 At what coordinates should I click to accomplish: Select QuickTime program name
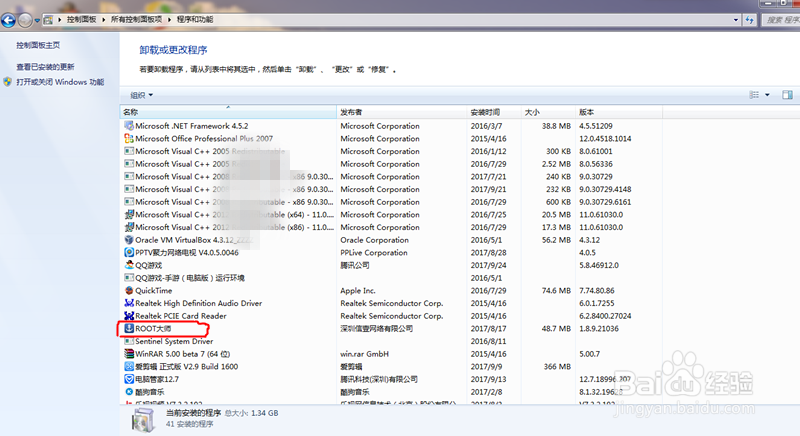click(x=154, y=291)
